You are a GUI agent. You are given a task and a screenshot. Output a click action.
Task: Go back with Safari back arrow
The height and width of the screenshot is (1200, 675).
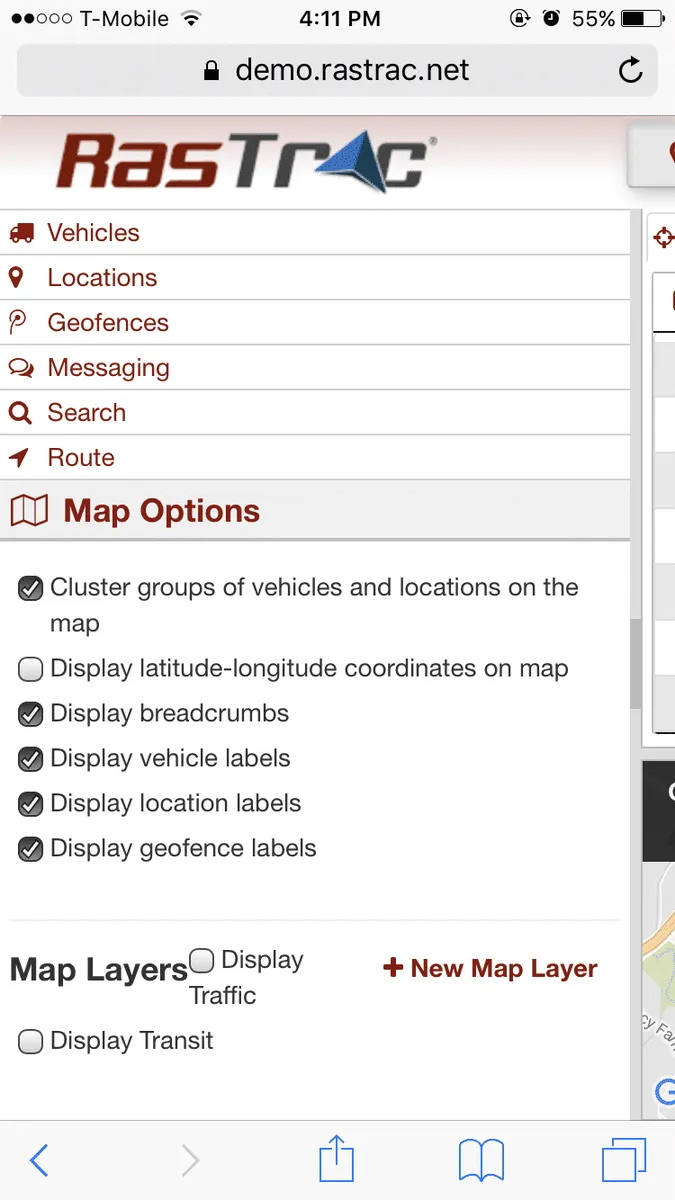(39, 1161)
